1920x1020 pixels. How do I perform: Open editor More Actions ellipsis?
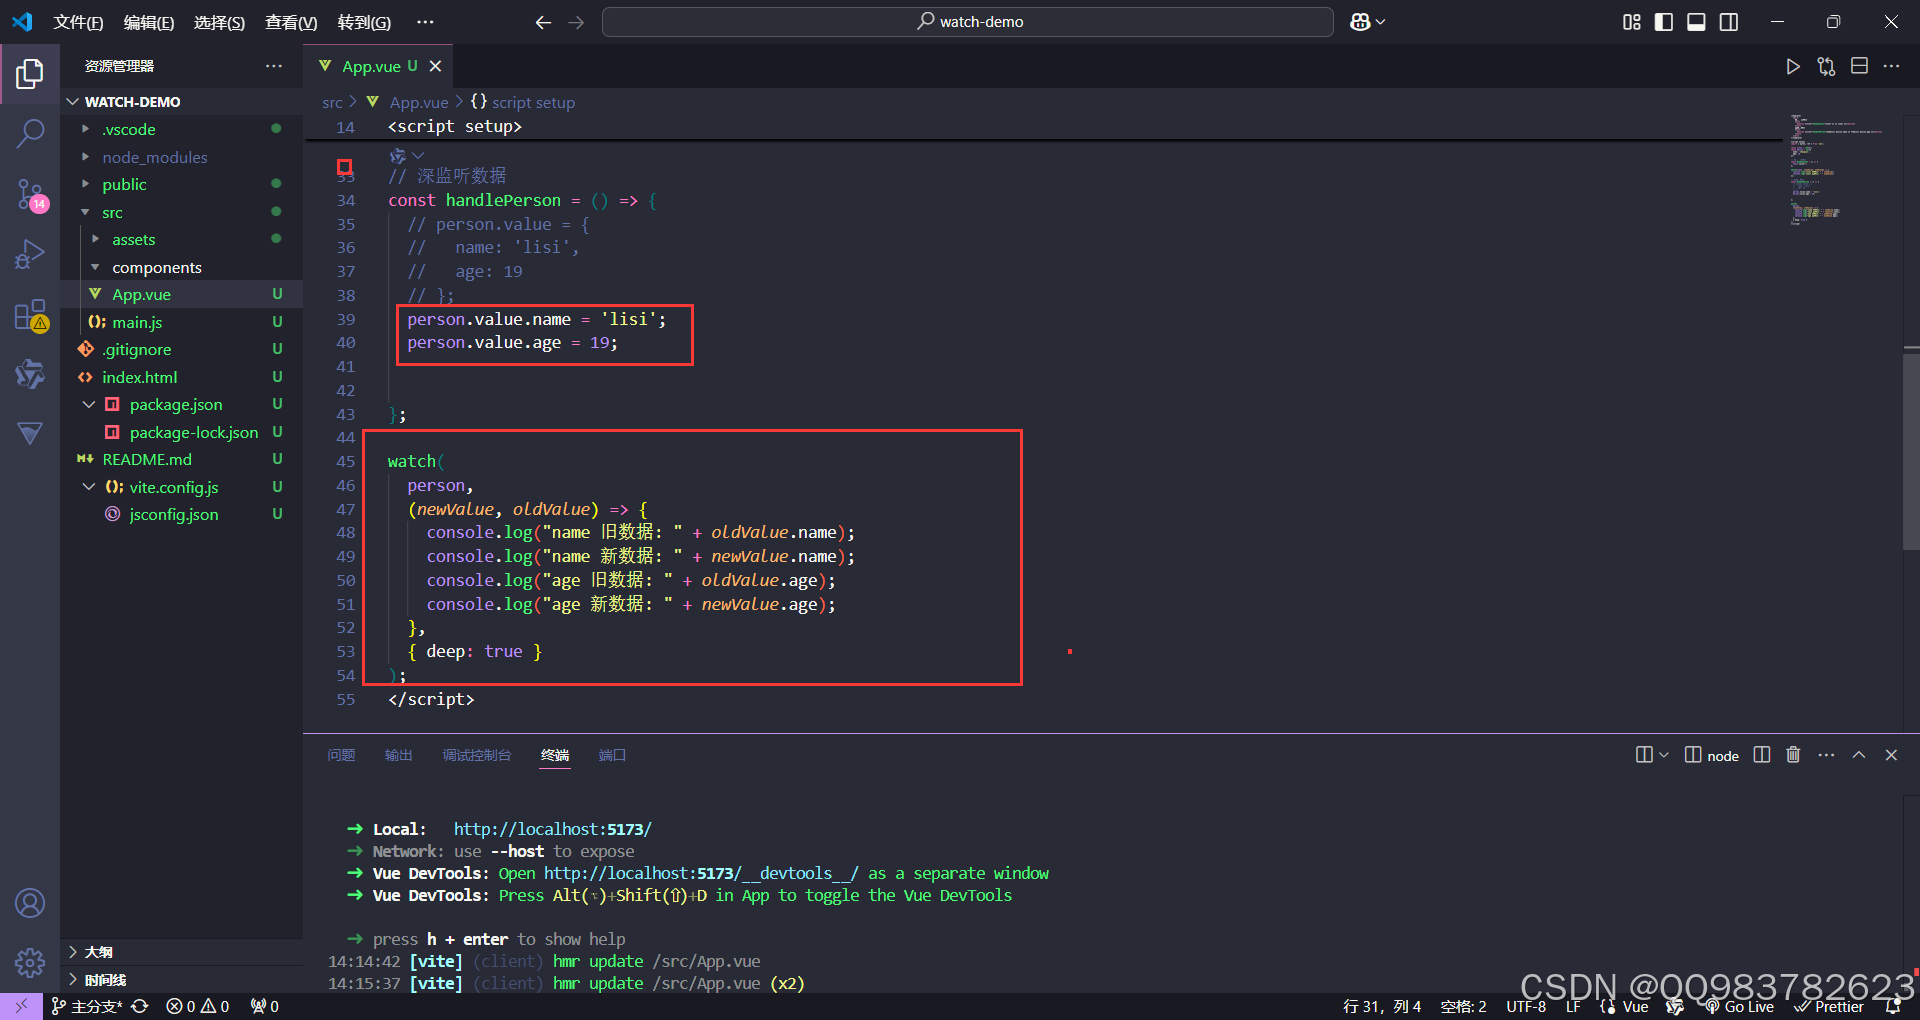[1891, 66]
